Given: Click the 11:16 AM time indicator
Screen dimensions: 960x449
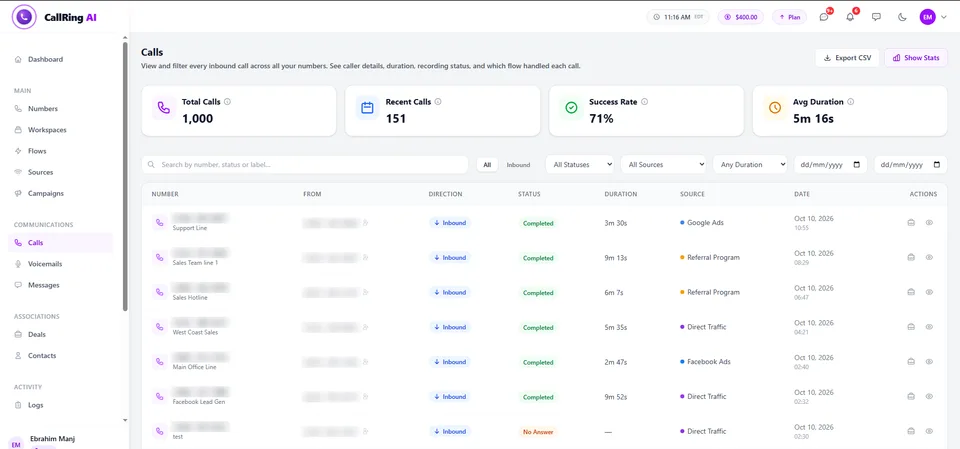Looking at the screenshot, I should click(678, 17).
